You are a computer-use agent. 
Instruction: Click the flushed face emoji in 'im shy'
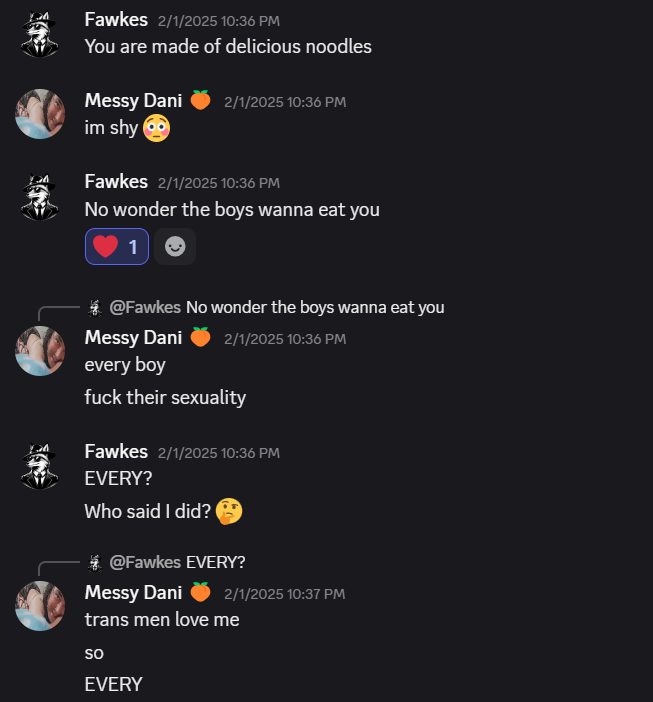point(157,128)
